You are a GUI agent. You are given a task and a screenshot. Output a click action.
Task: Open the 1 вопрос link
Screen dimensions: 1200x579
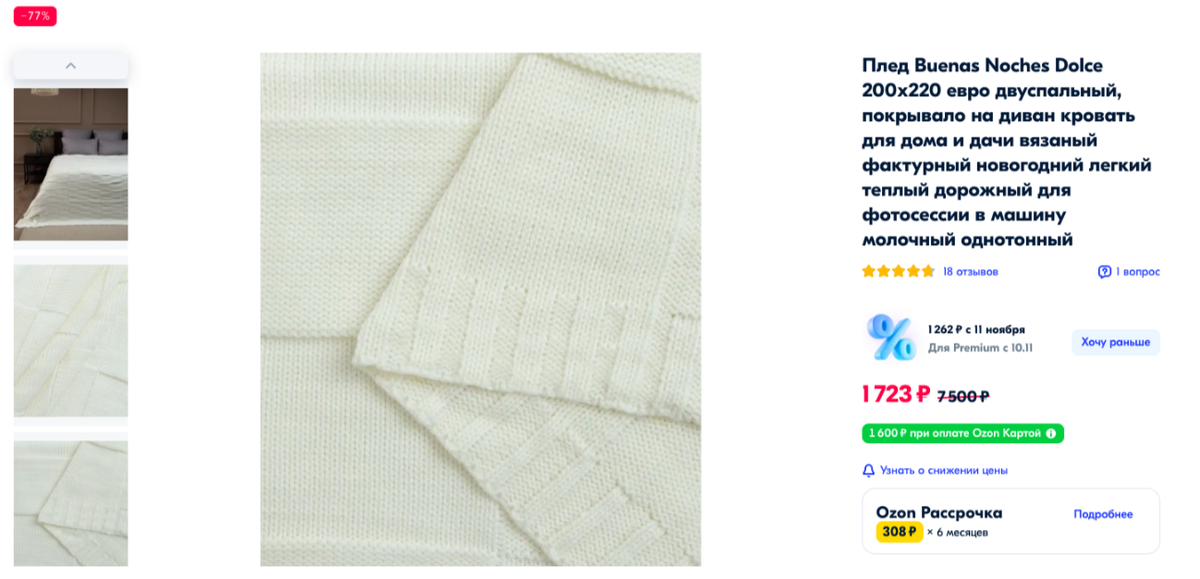[x=1138, y=271]
